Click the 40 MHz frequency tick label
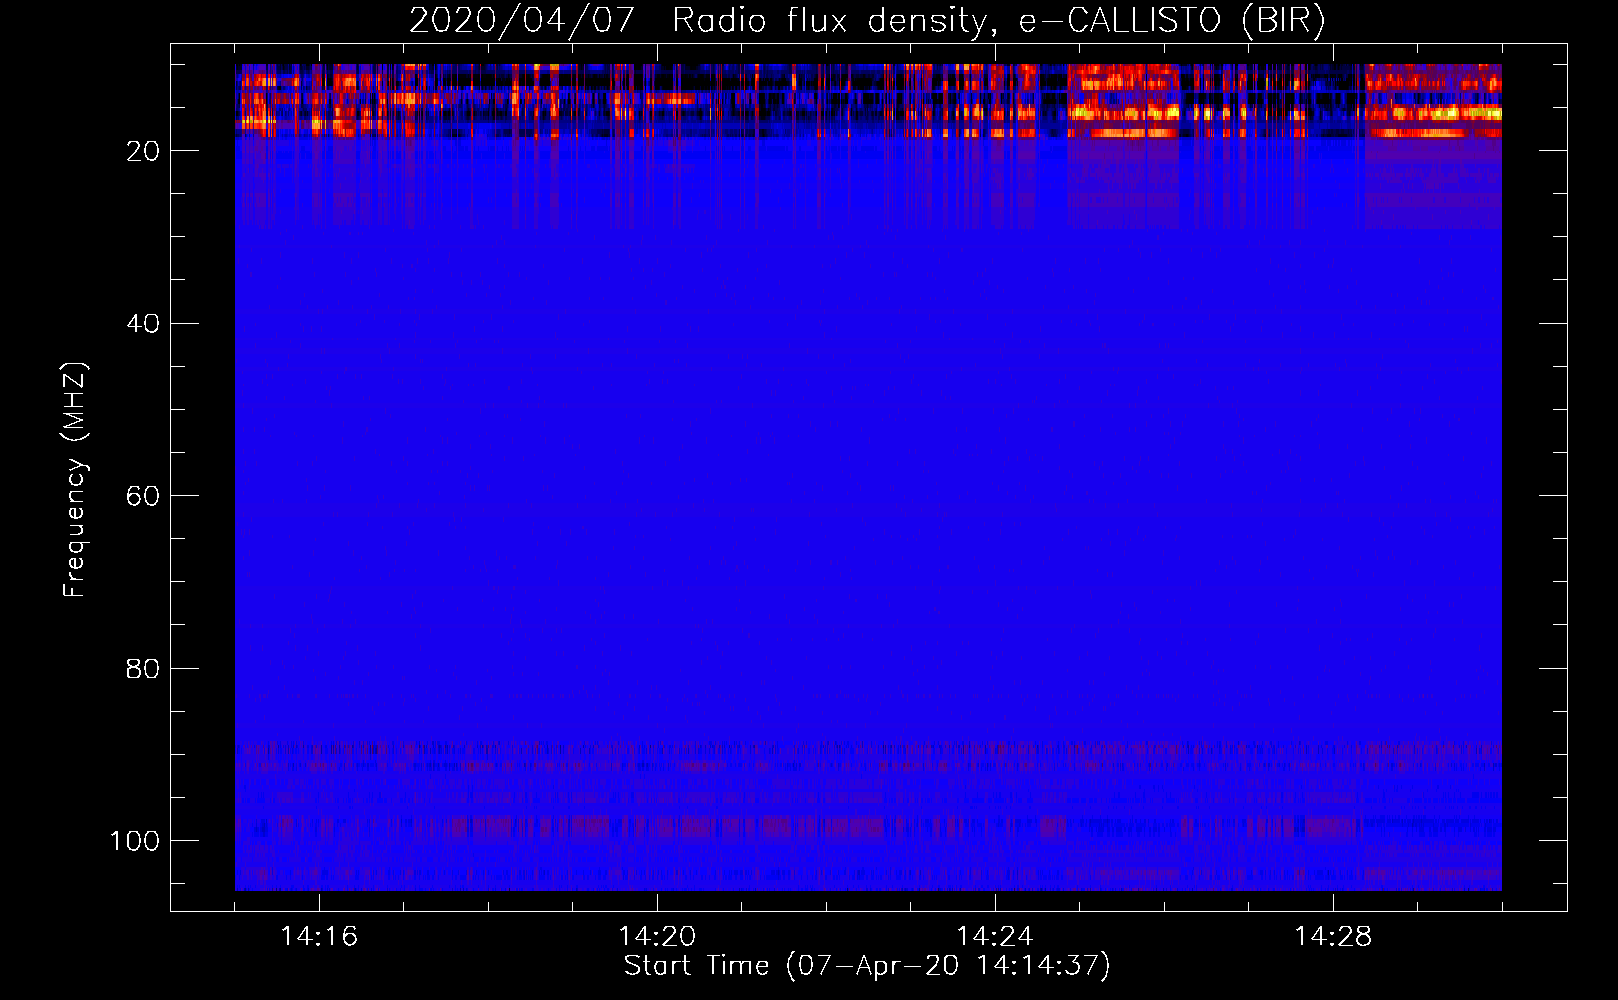This screenshot has height=1000, width=1618. point(143,324)
